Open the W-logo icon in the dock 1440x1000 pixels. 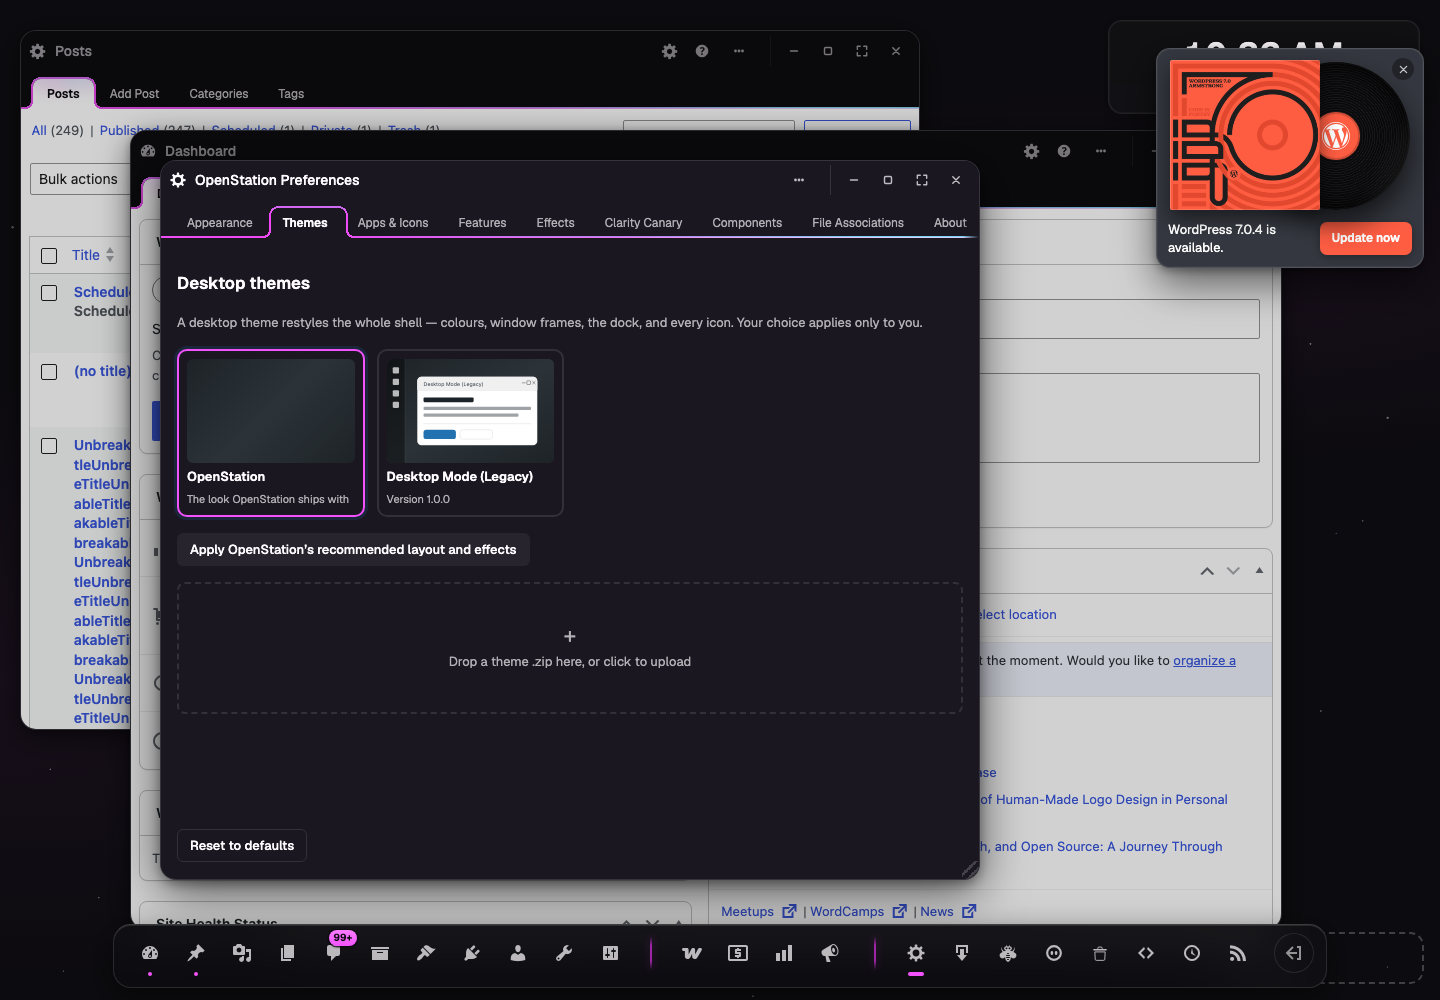pos(692,953)
